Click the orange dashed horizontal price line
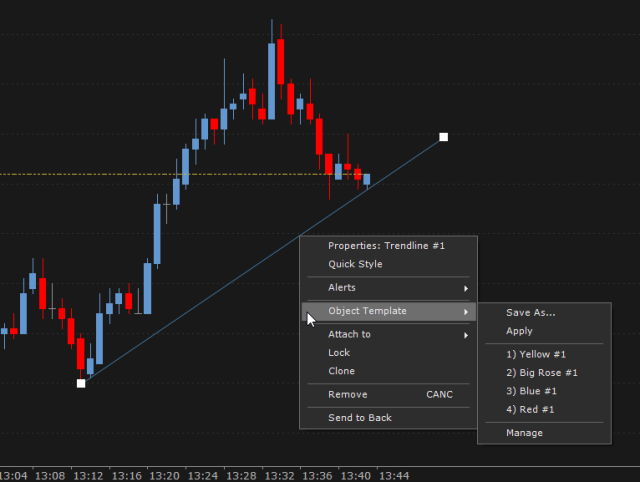The width and height of the screenshot is (640, 482). tap(100, 175)
